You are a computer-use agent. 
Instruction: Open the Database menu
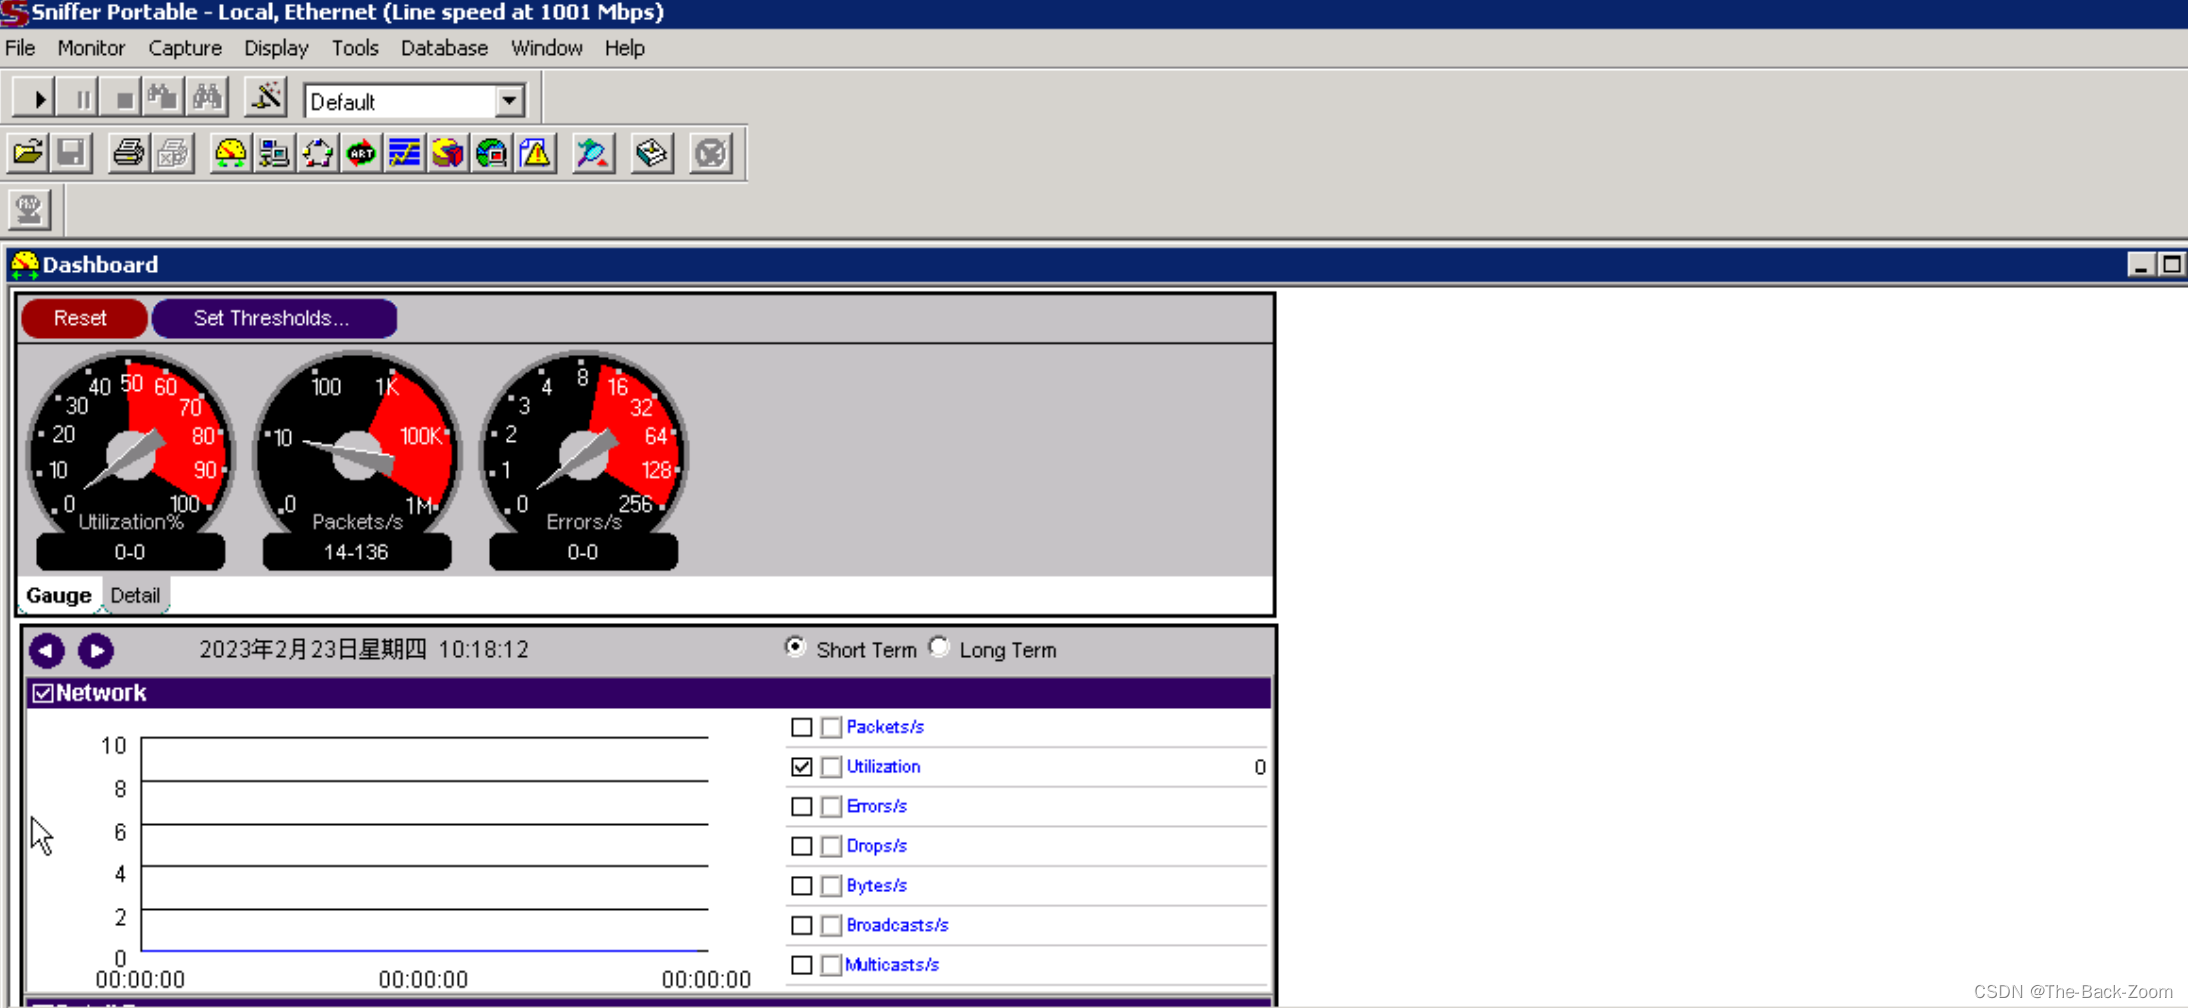click(444, 48)
